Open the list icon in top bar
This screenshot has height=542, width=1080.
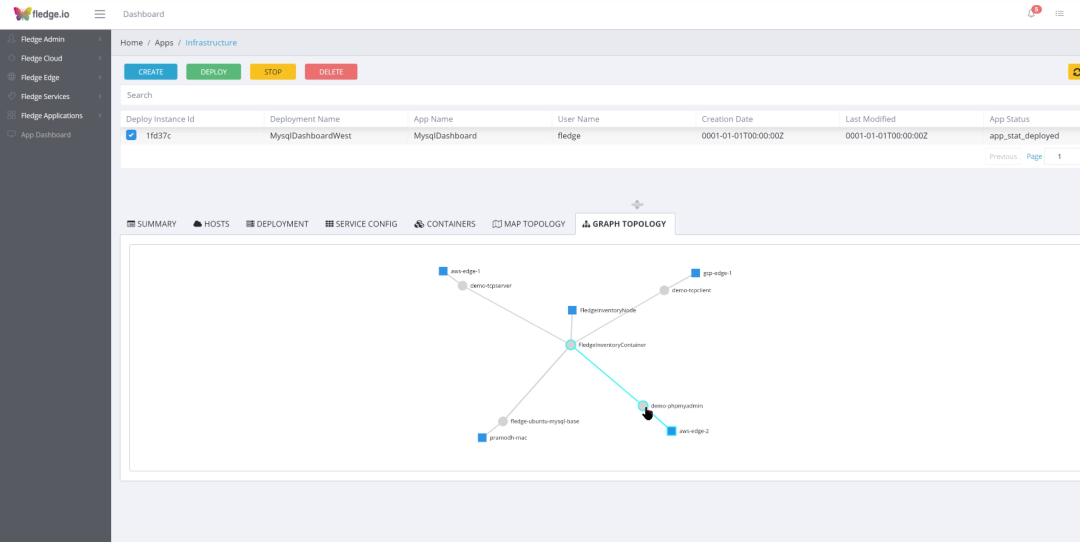(1059, 14)
